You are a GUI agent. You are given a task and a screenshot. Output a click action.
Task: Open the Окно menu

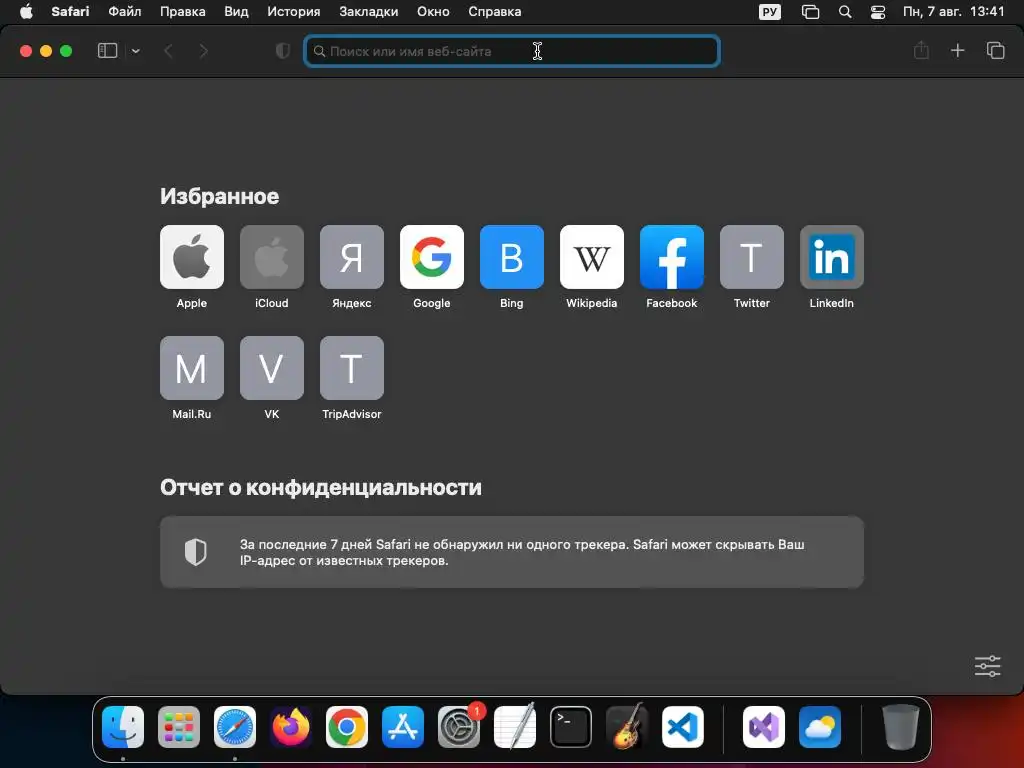coord(433,12)
